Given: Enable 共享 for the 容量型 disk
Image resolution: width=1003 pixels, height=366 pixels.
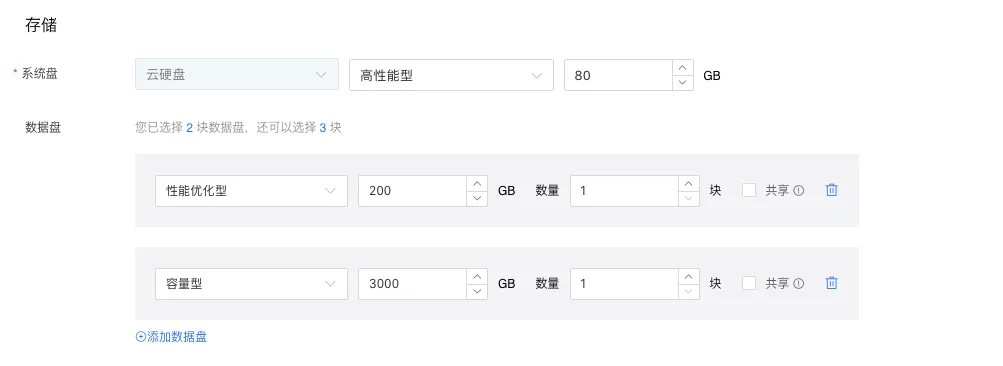Looking at the screenshot, I should (749, 283).
